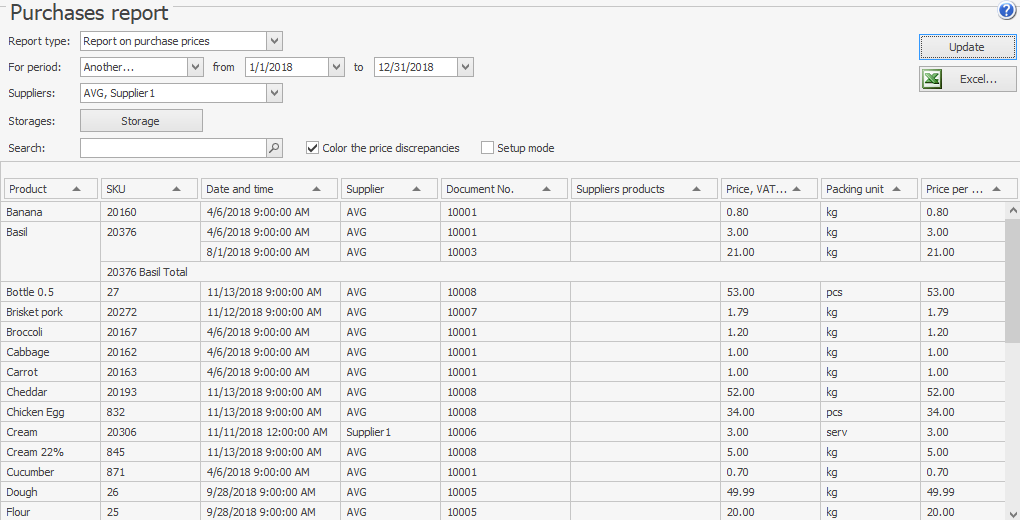Click the Packing unit column sort arrow

tap(897, 189)
